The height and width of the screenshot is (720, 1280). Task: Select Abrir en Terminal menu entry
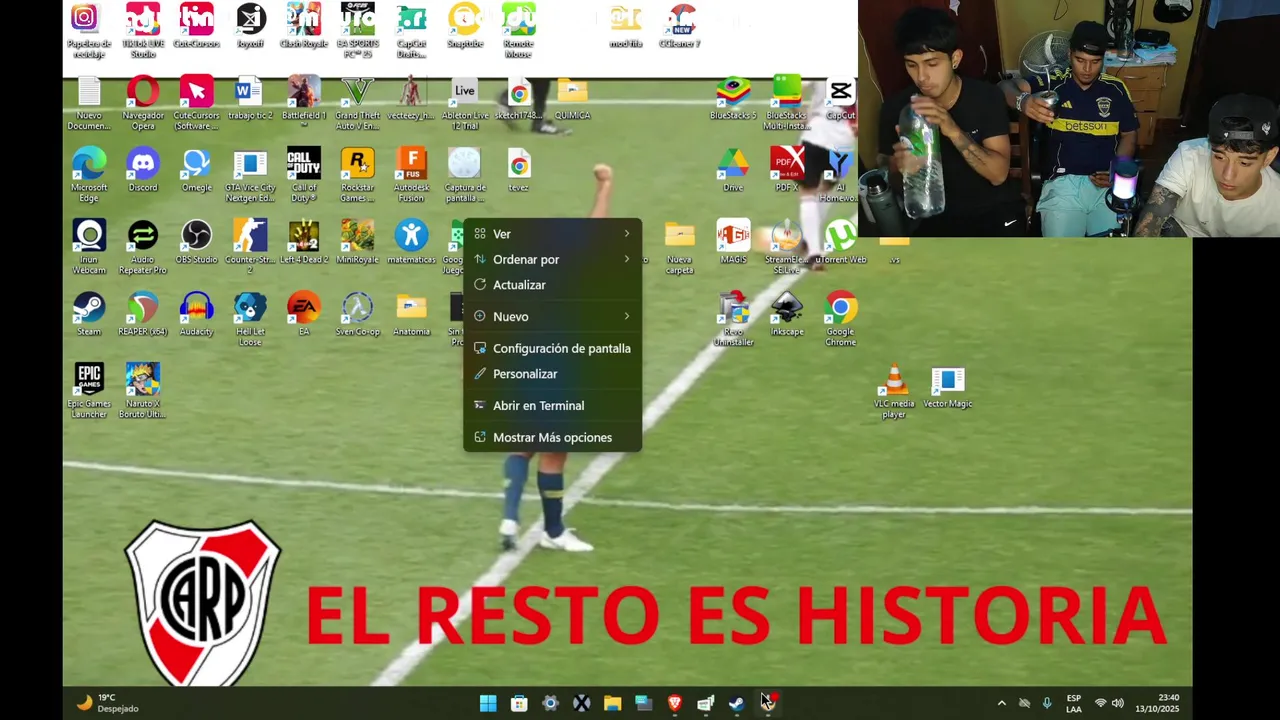[552, 405]
